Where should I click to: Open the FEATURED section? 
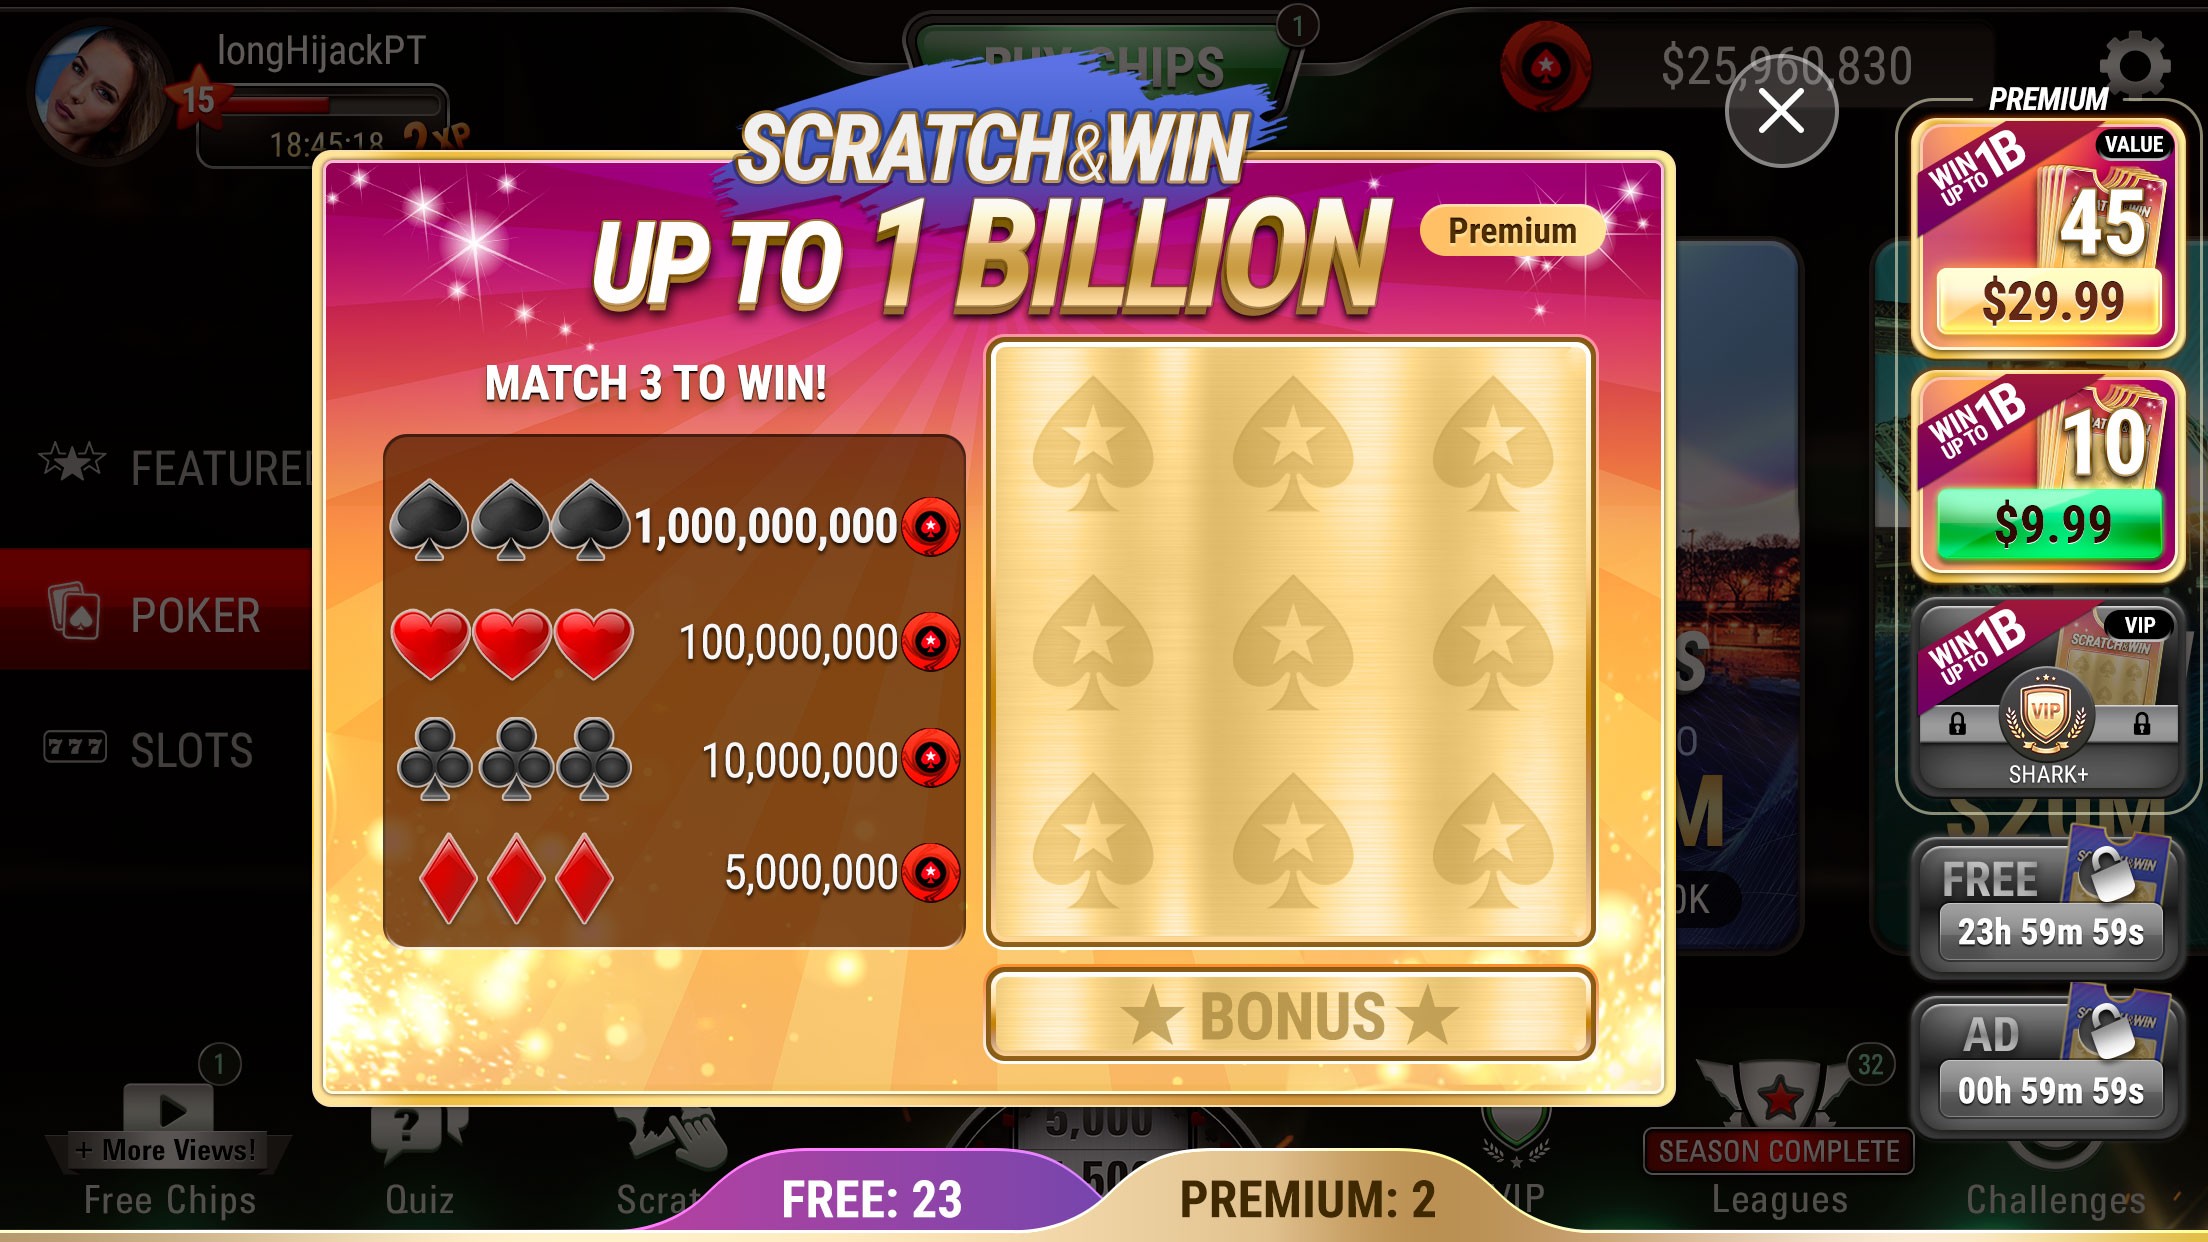pyautogui.click(x=176, y=466)
